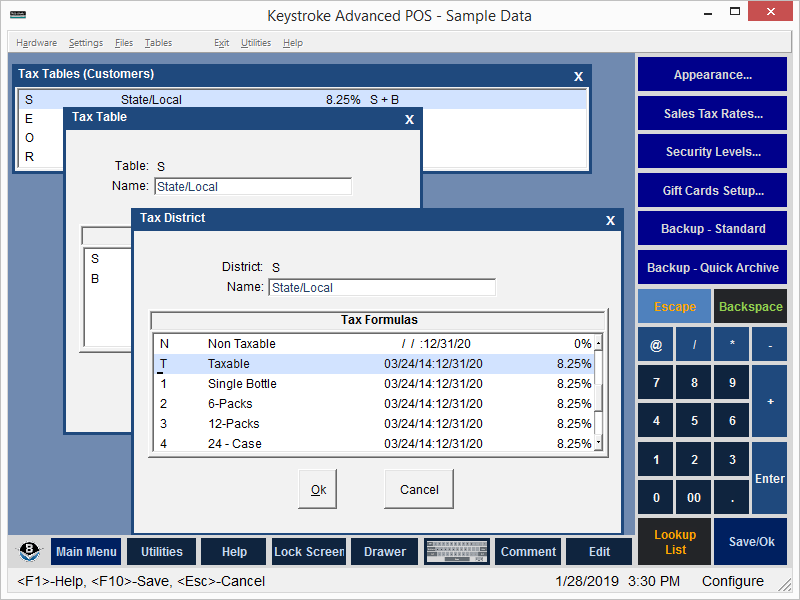800x600 pixels.
Task: Click the Escape keypad button
Action: coord(674,306)
